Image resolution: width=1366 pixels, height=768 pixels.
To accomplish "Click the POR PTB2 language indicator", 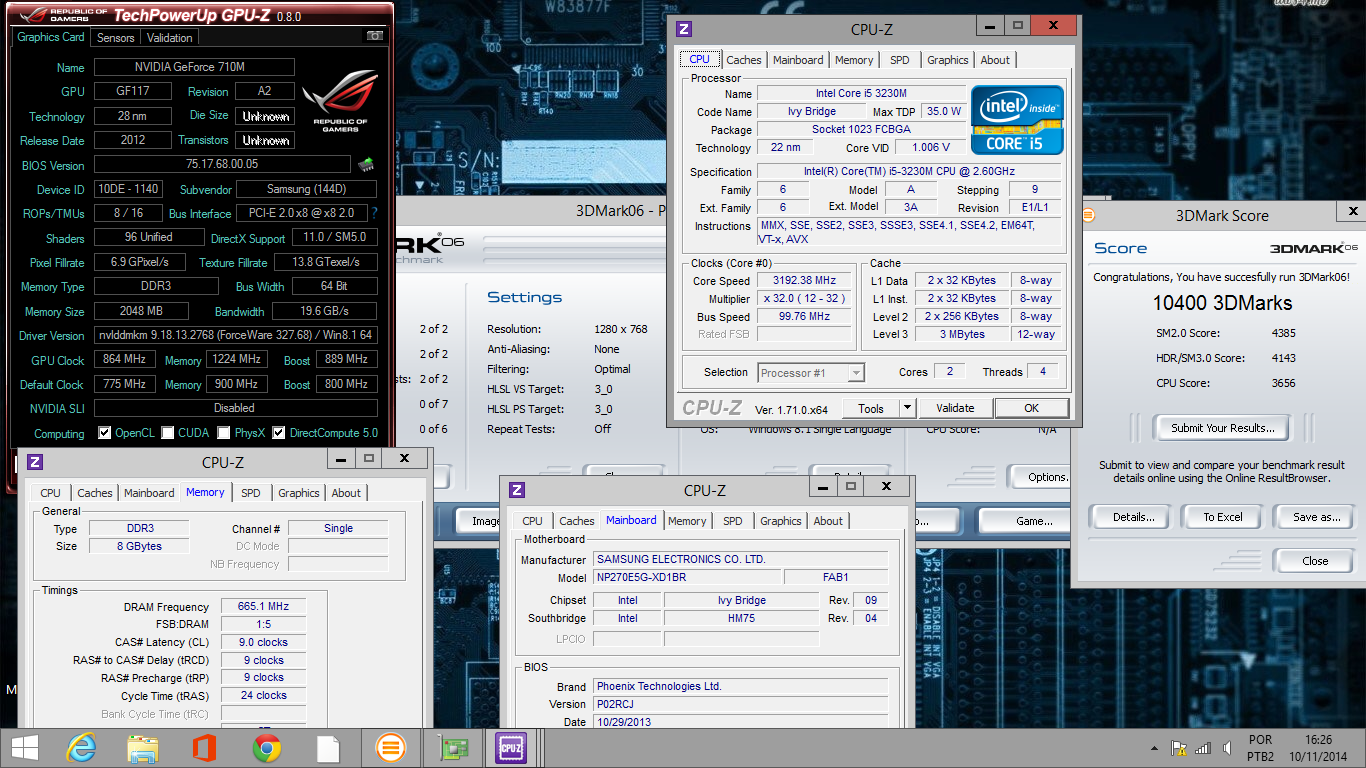I will tap(1260, 748).
